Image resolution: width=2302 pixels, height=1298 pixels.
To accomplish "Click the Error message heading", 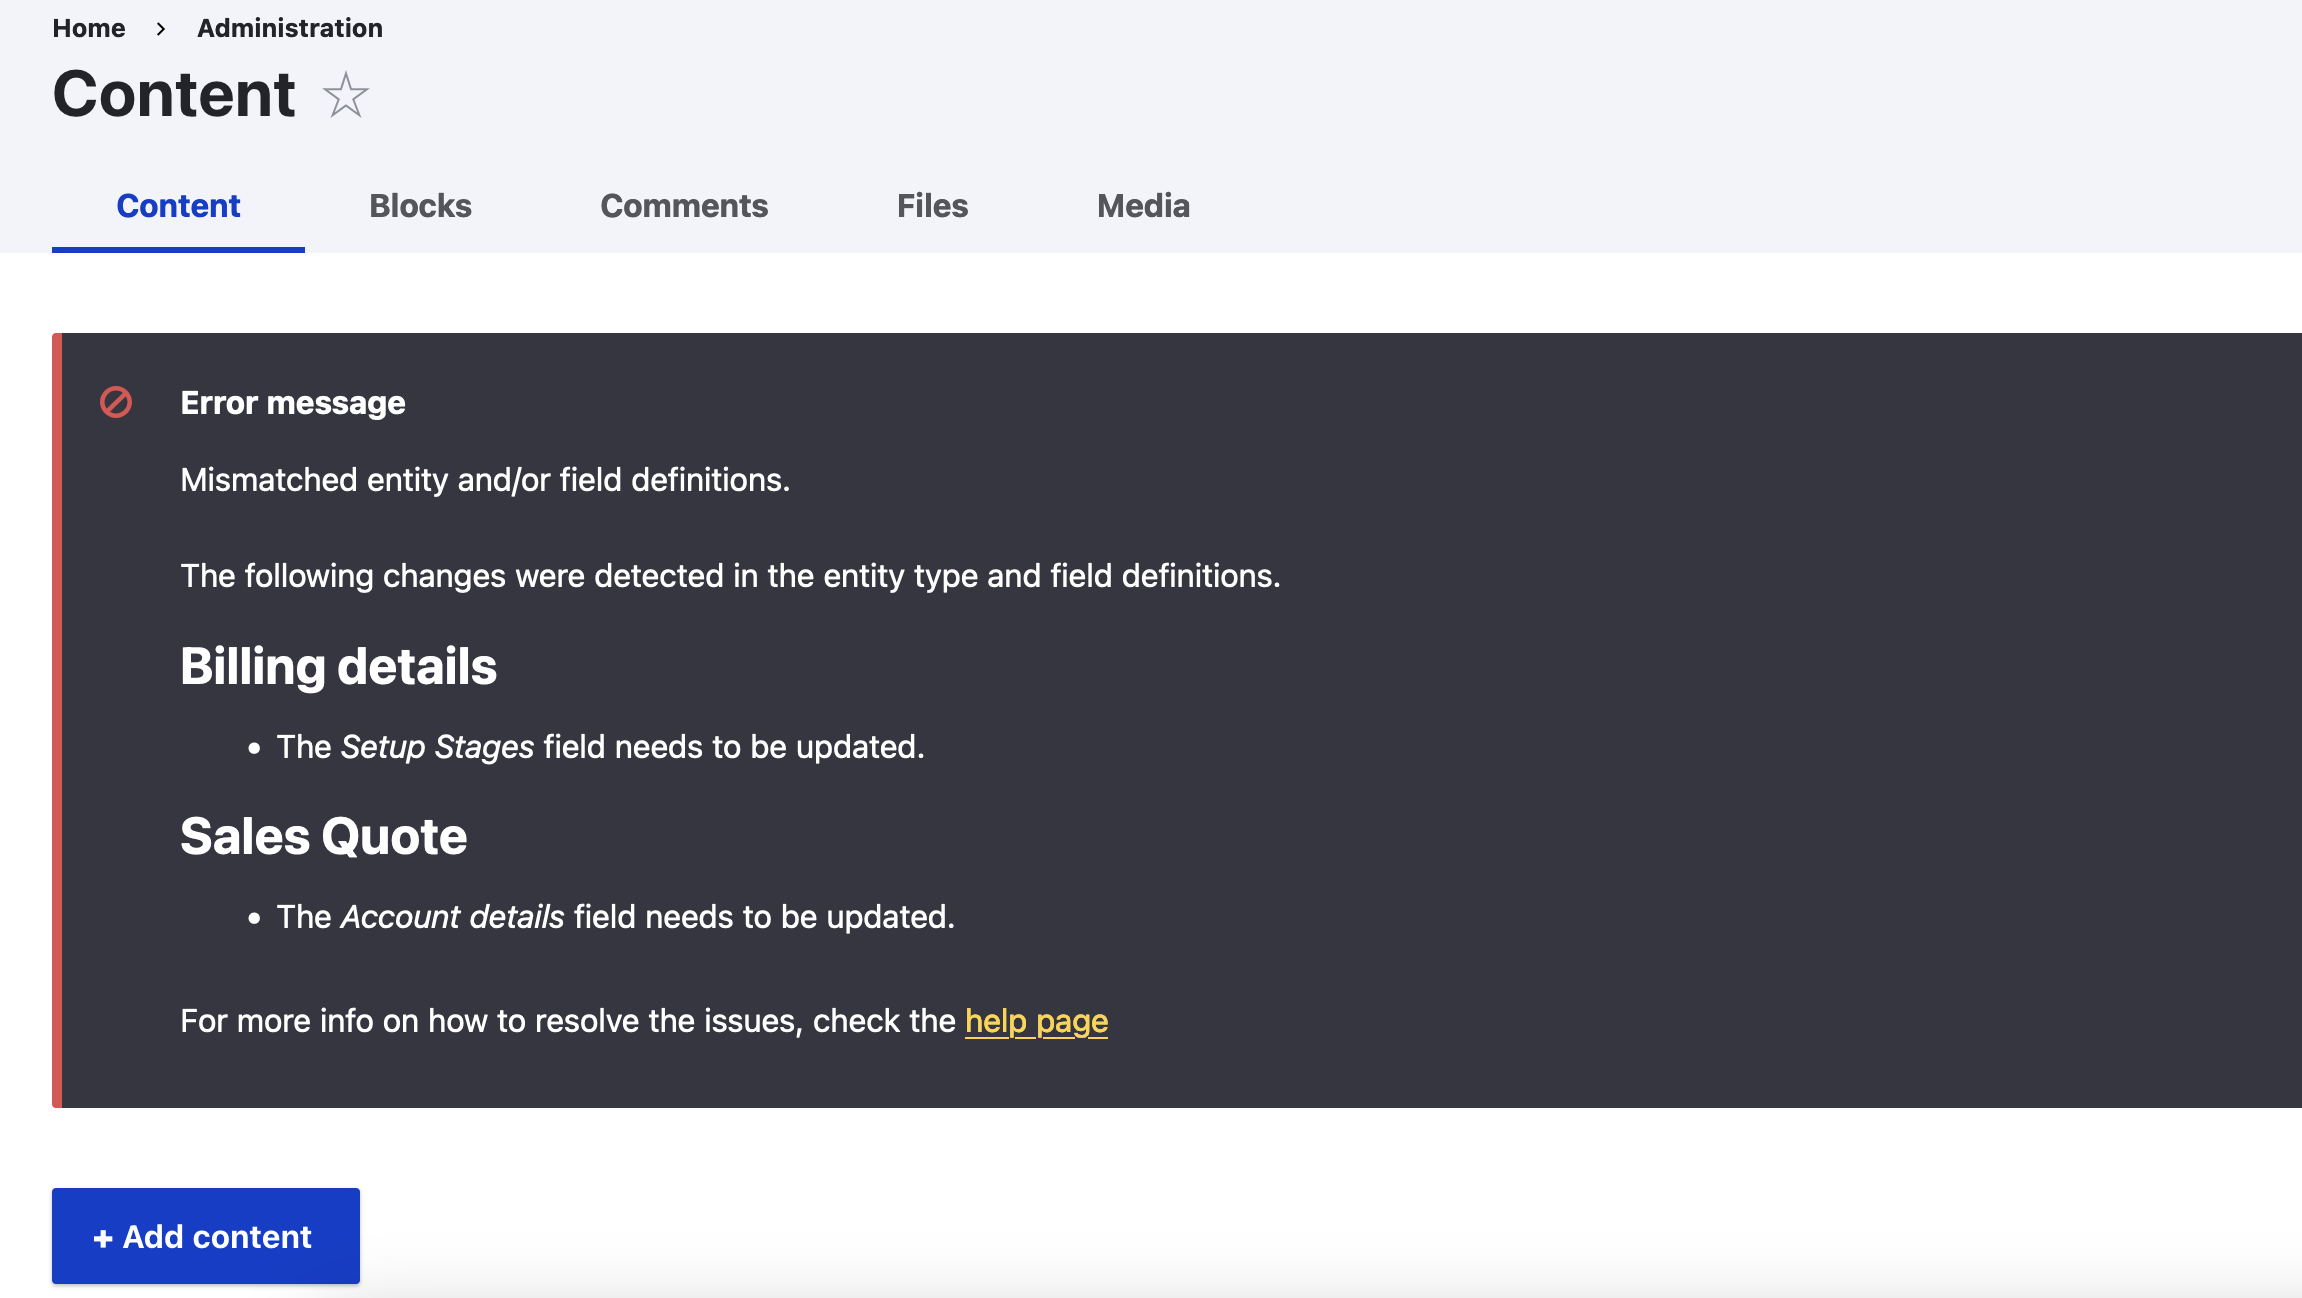I will coord(293,402).
